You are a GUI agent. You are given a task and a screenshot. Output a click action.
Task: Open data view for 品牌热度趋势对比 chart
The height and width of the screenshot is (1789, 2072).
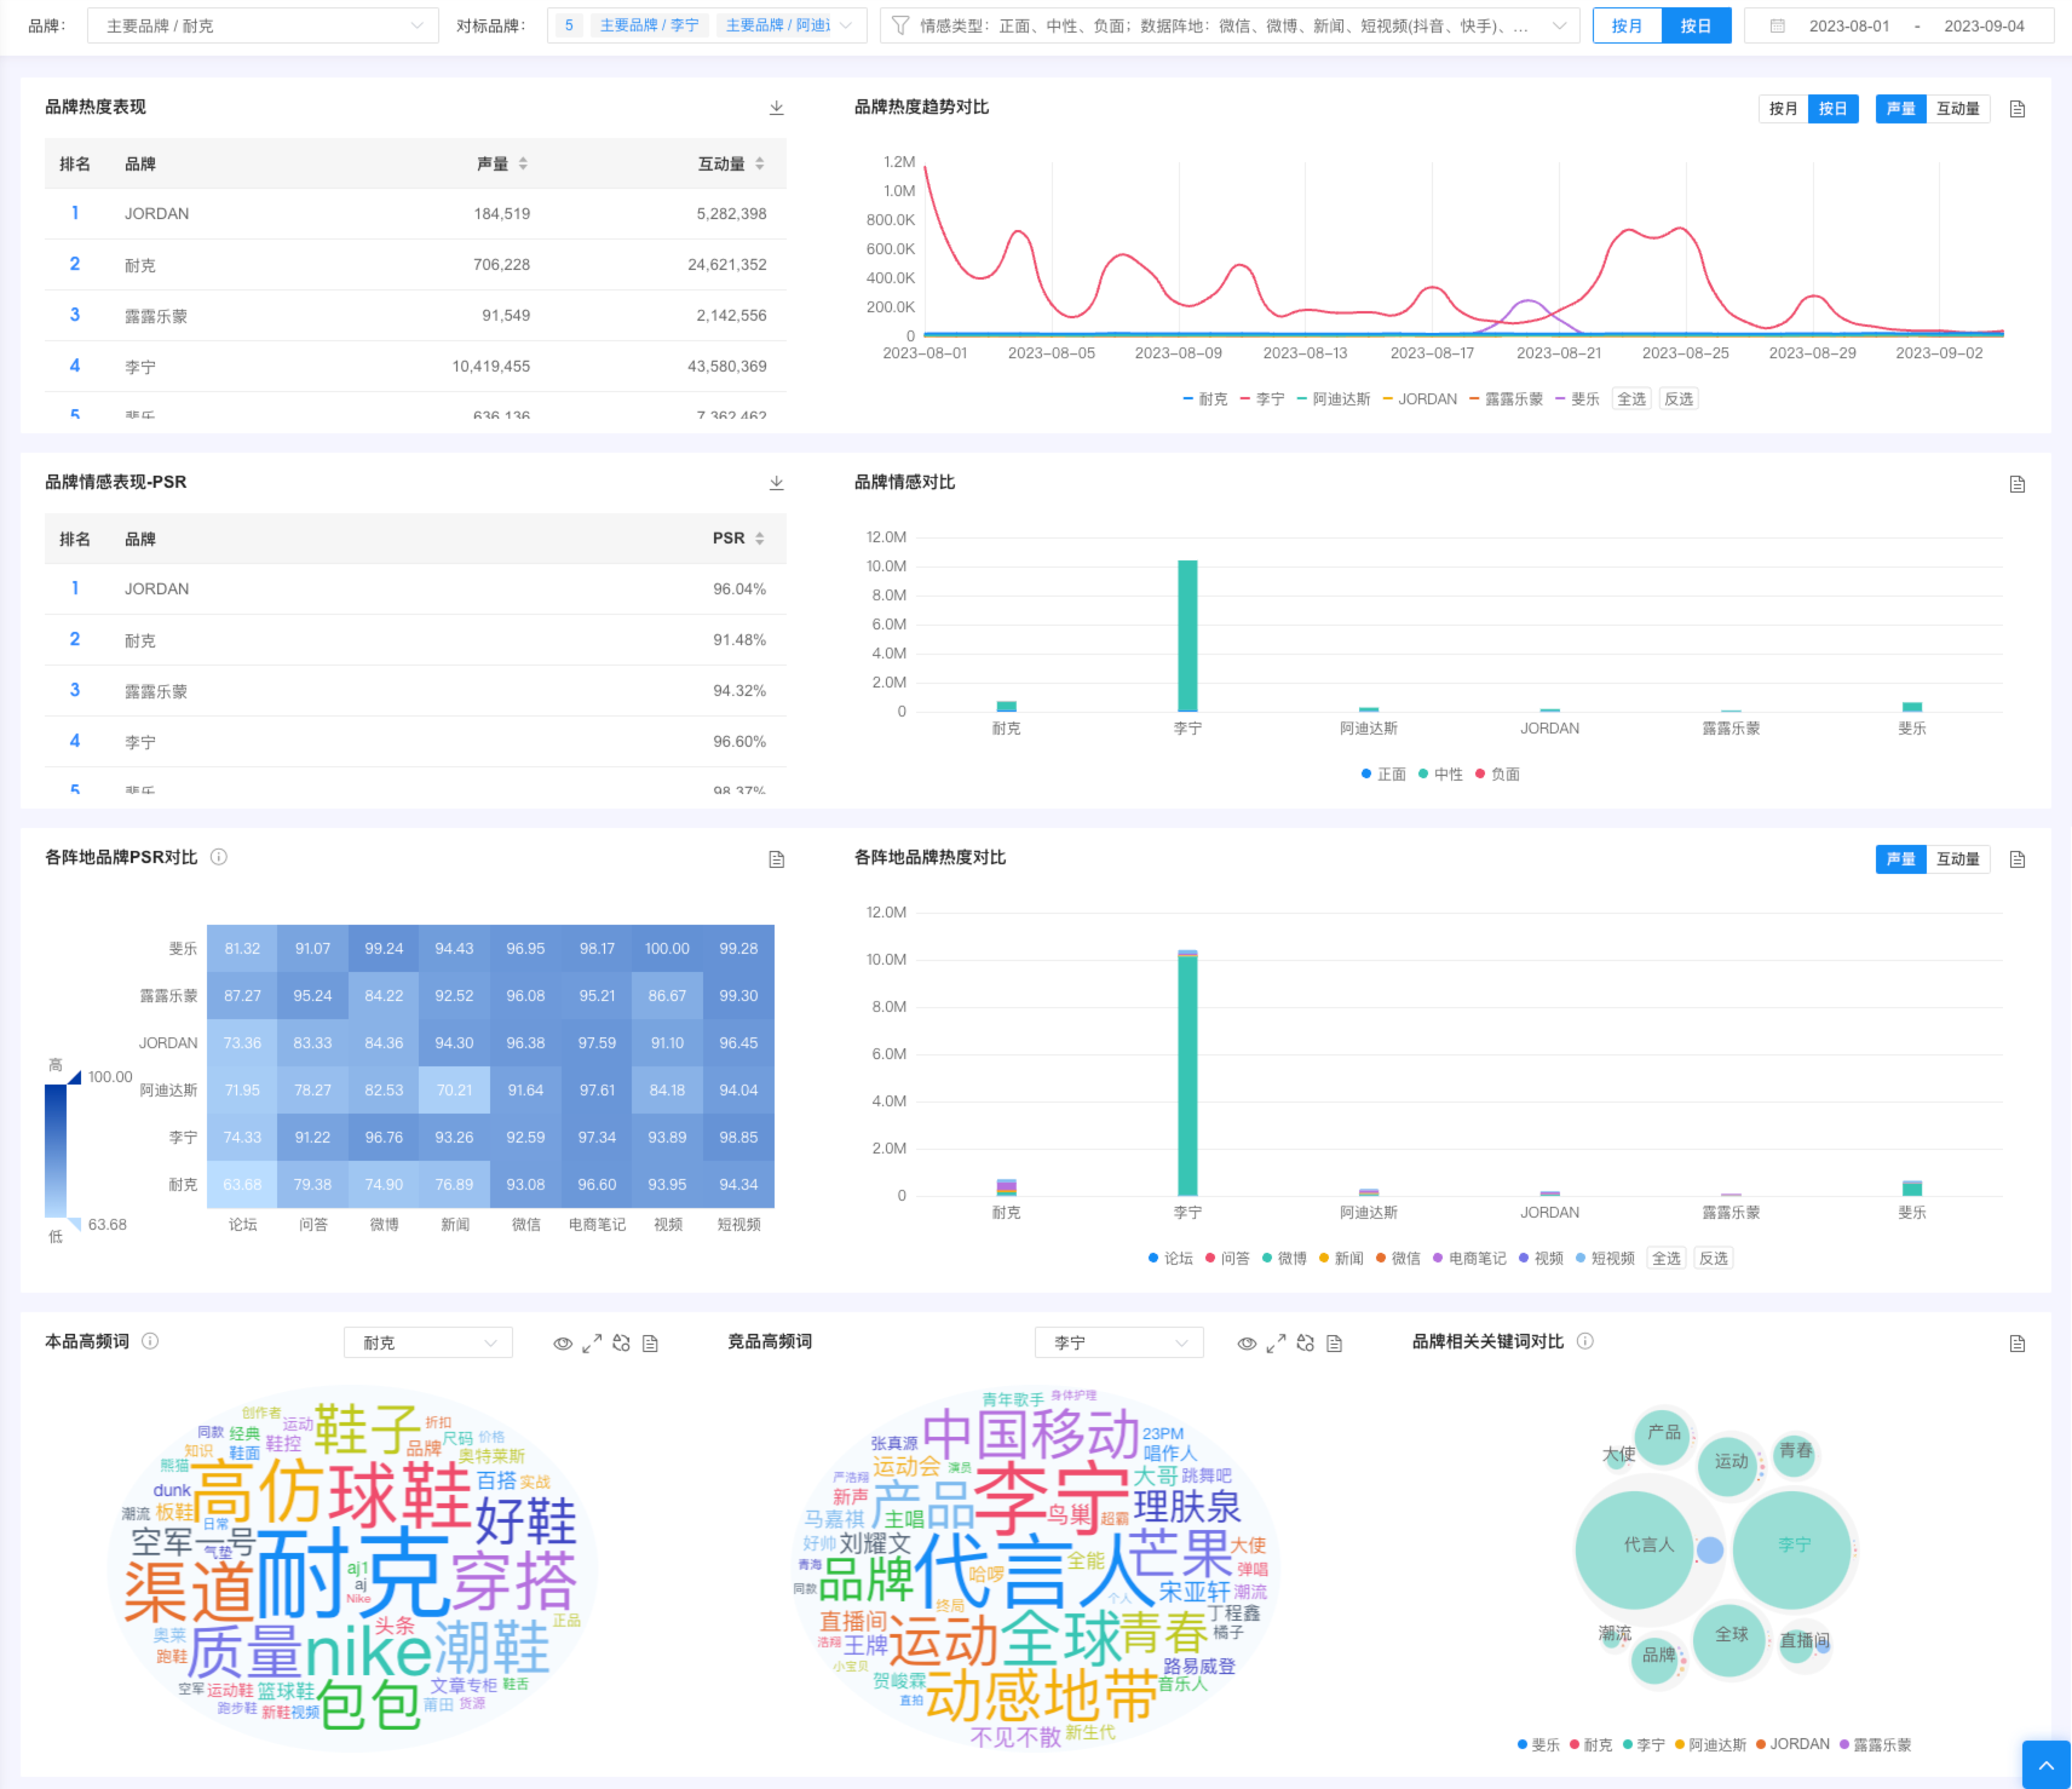tap(2017, 109)
